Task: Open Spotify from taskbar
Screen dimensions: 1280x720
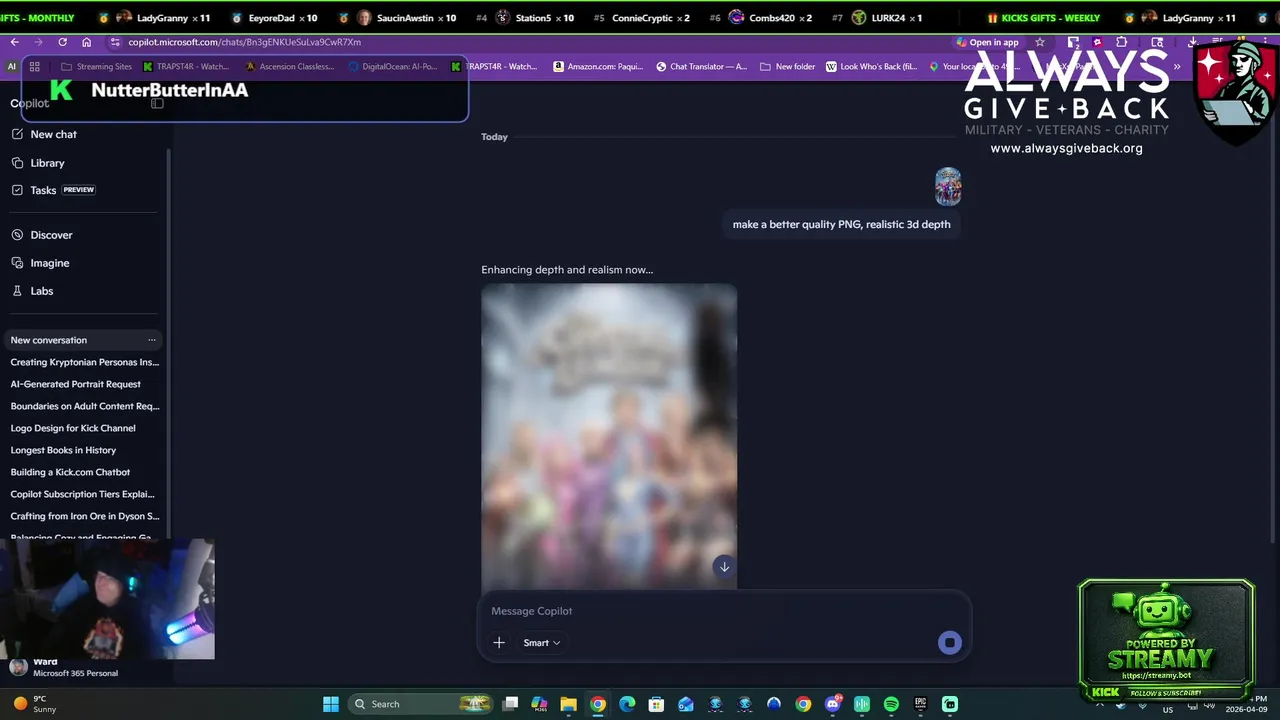Action: (x=891, y=704)
